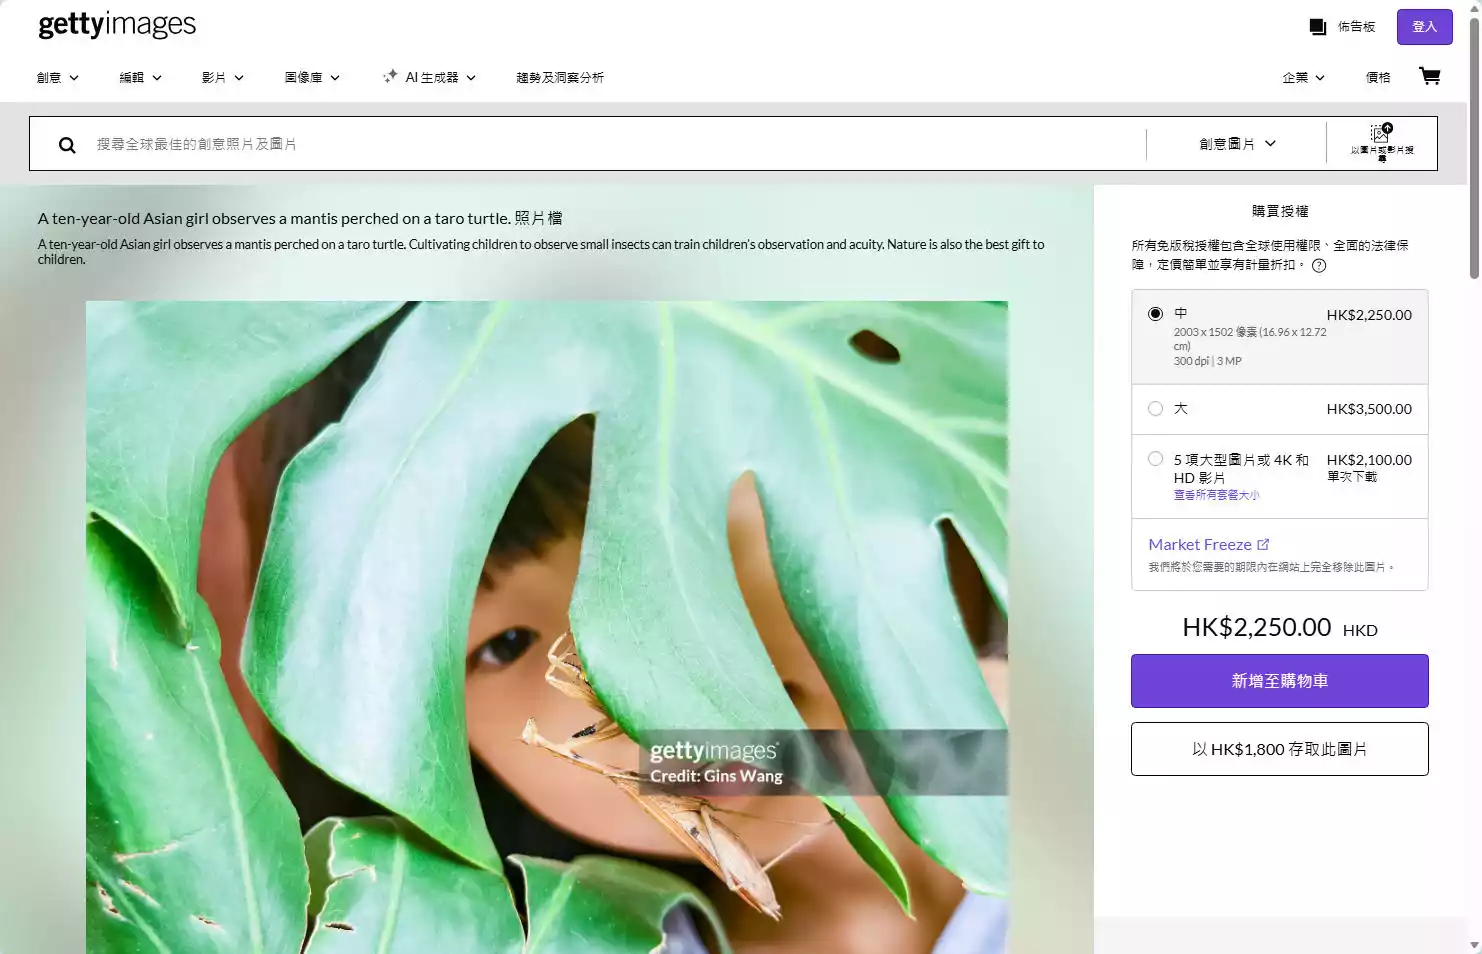Click the HK$2,250.00 total price text
Viewport: 1482px width, 954px height.
1256,627
